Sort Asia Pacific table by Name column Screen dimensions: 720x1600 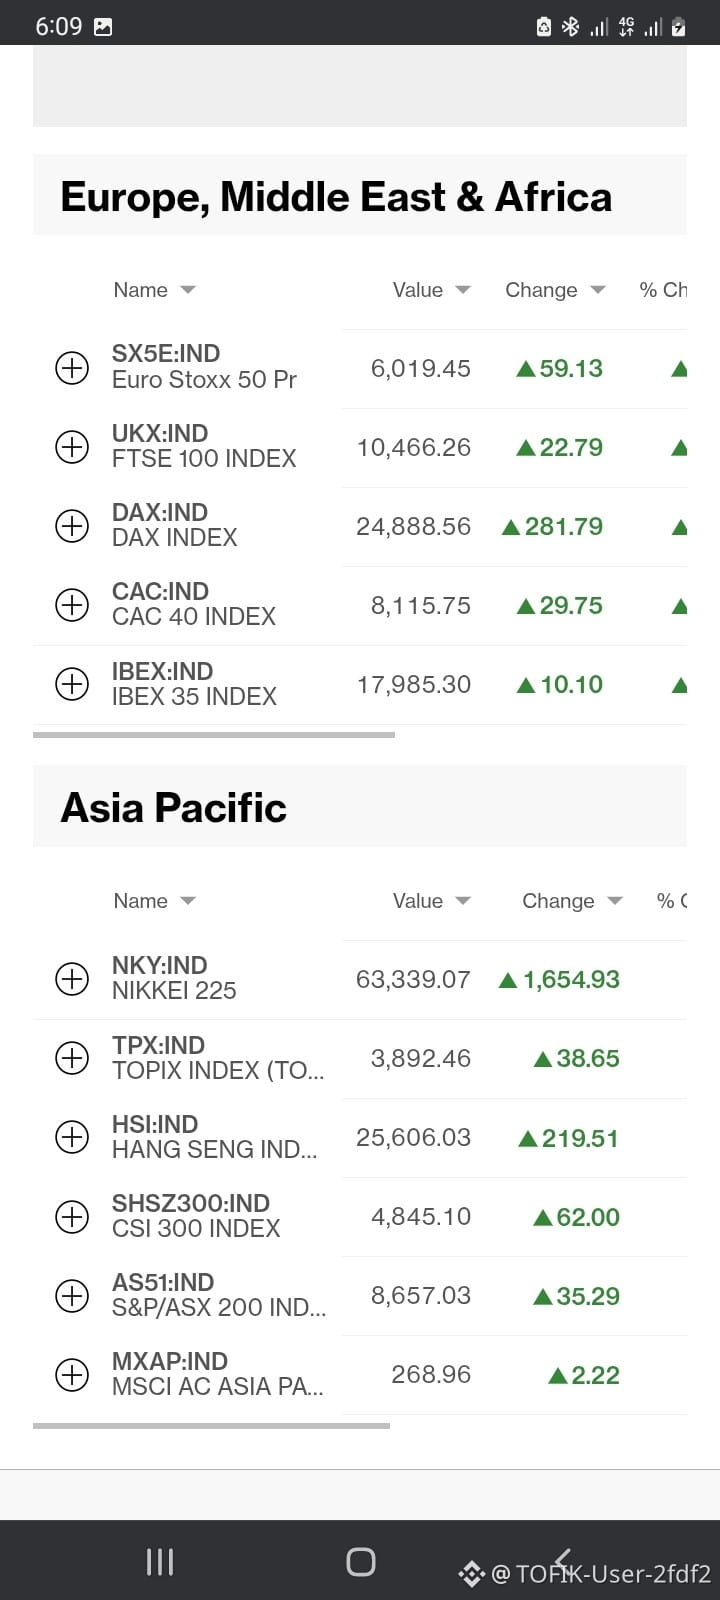pyautogui.click(x=155, y=901)
